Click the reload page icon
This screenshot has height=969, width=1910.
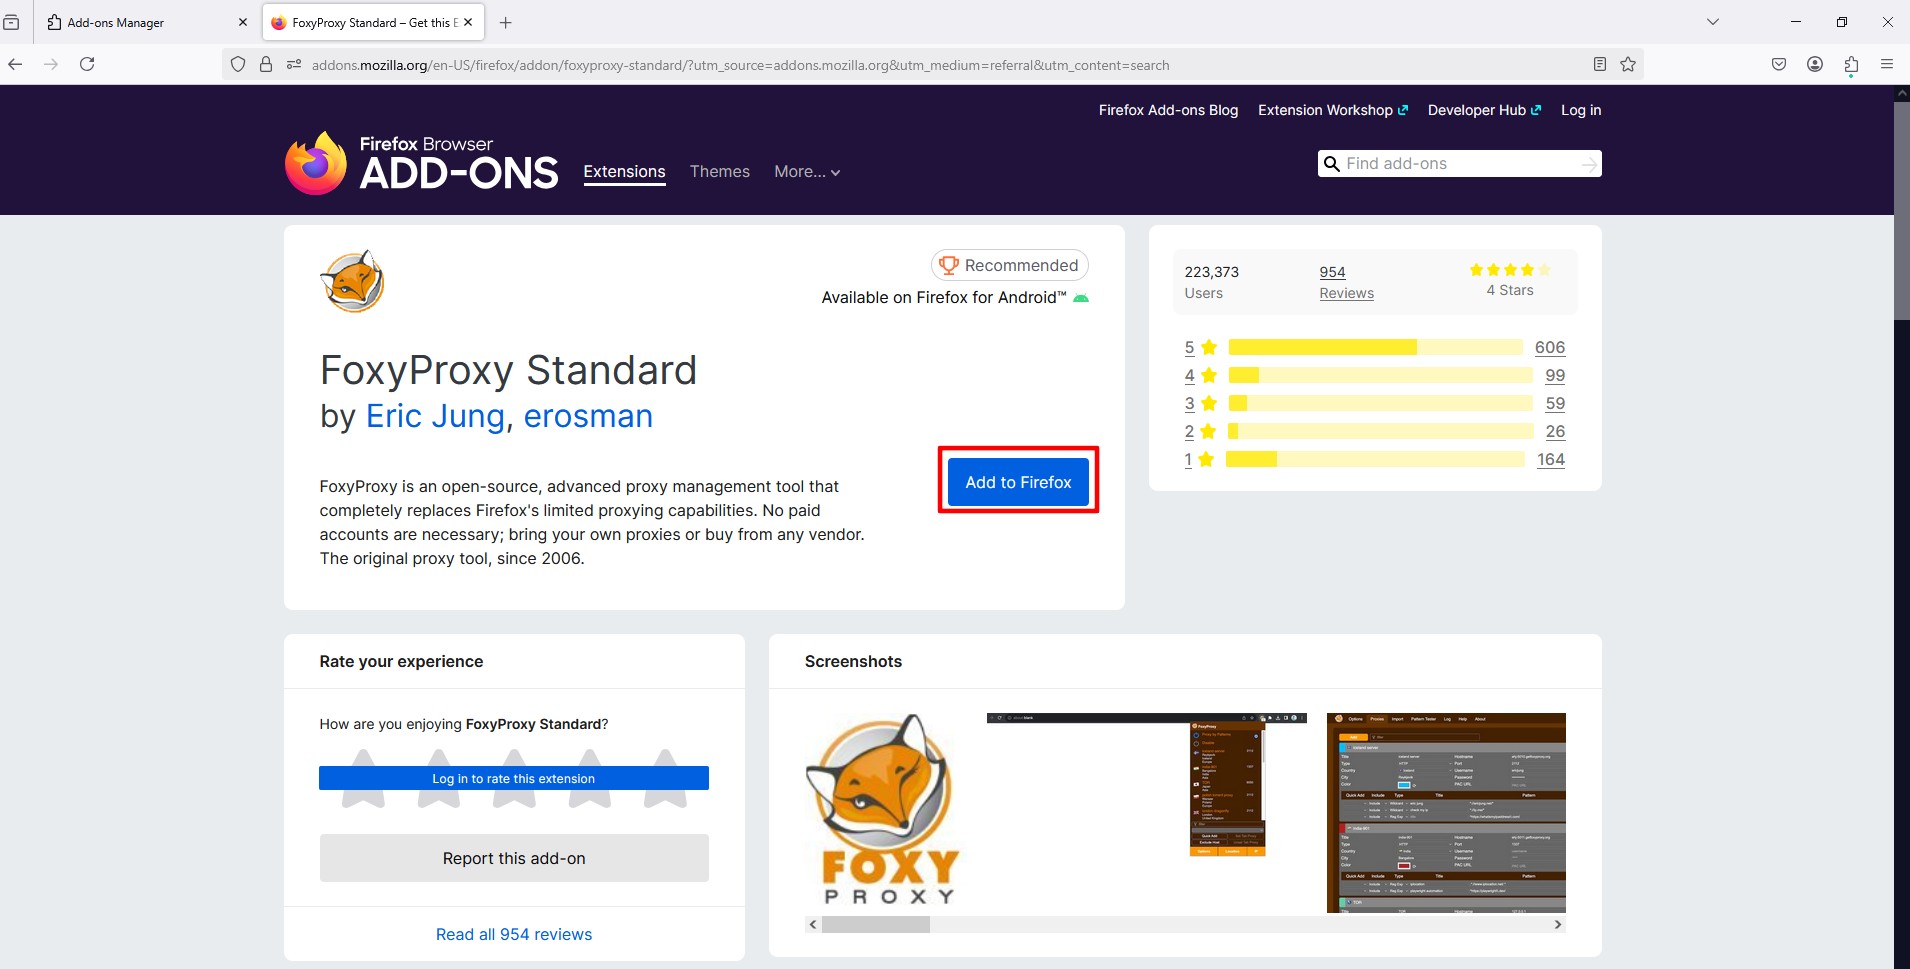point(87,64)
